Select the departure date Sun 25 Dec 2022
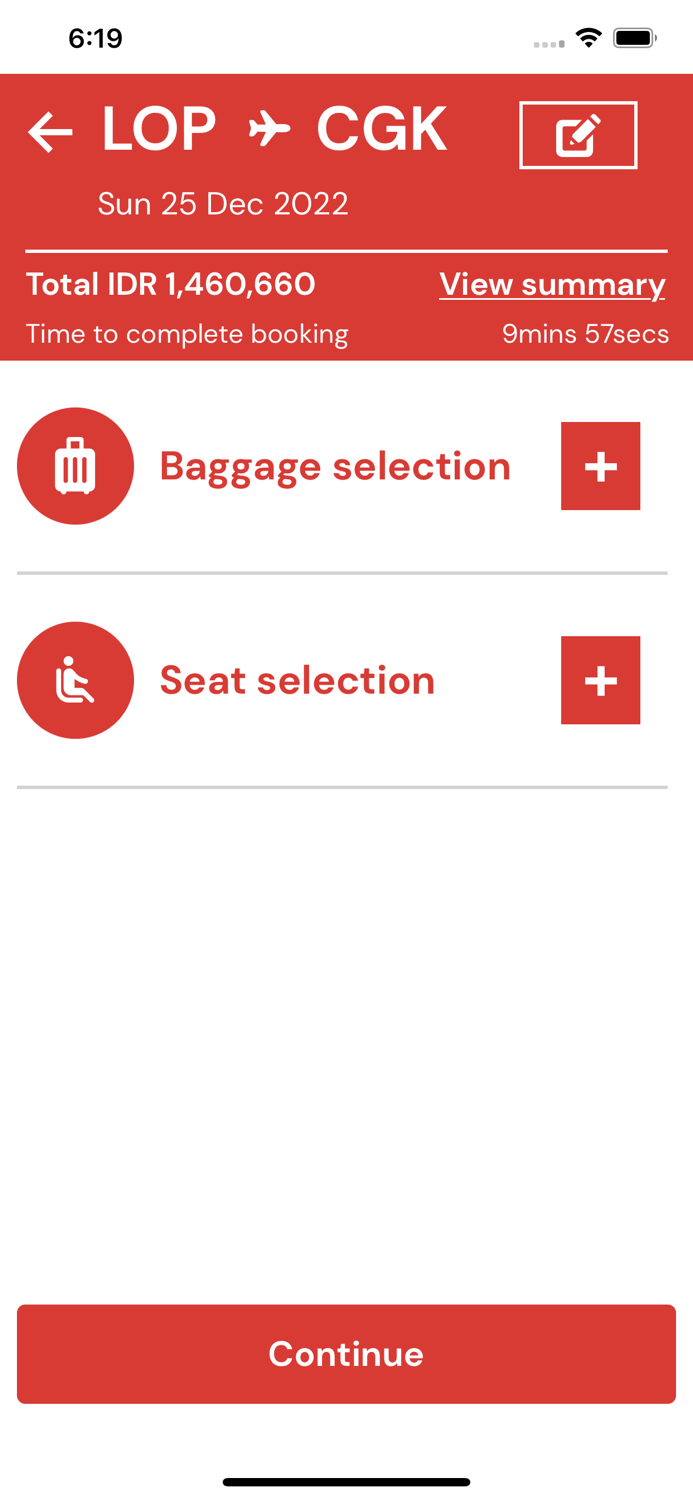This screenshot has height=1500, width=693. [223, 203]
